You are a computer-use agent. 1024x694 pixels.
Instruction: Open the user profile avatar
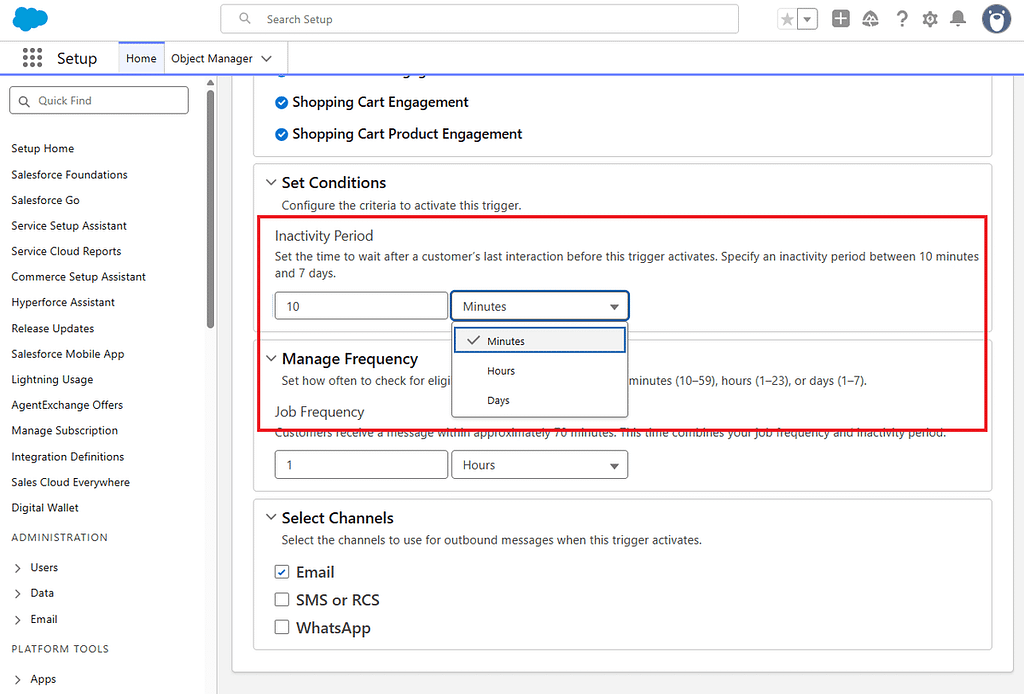pyautogui.click(x=996, y=19)
